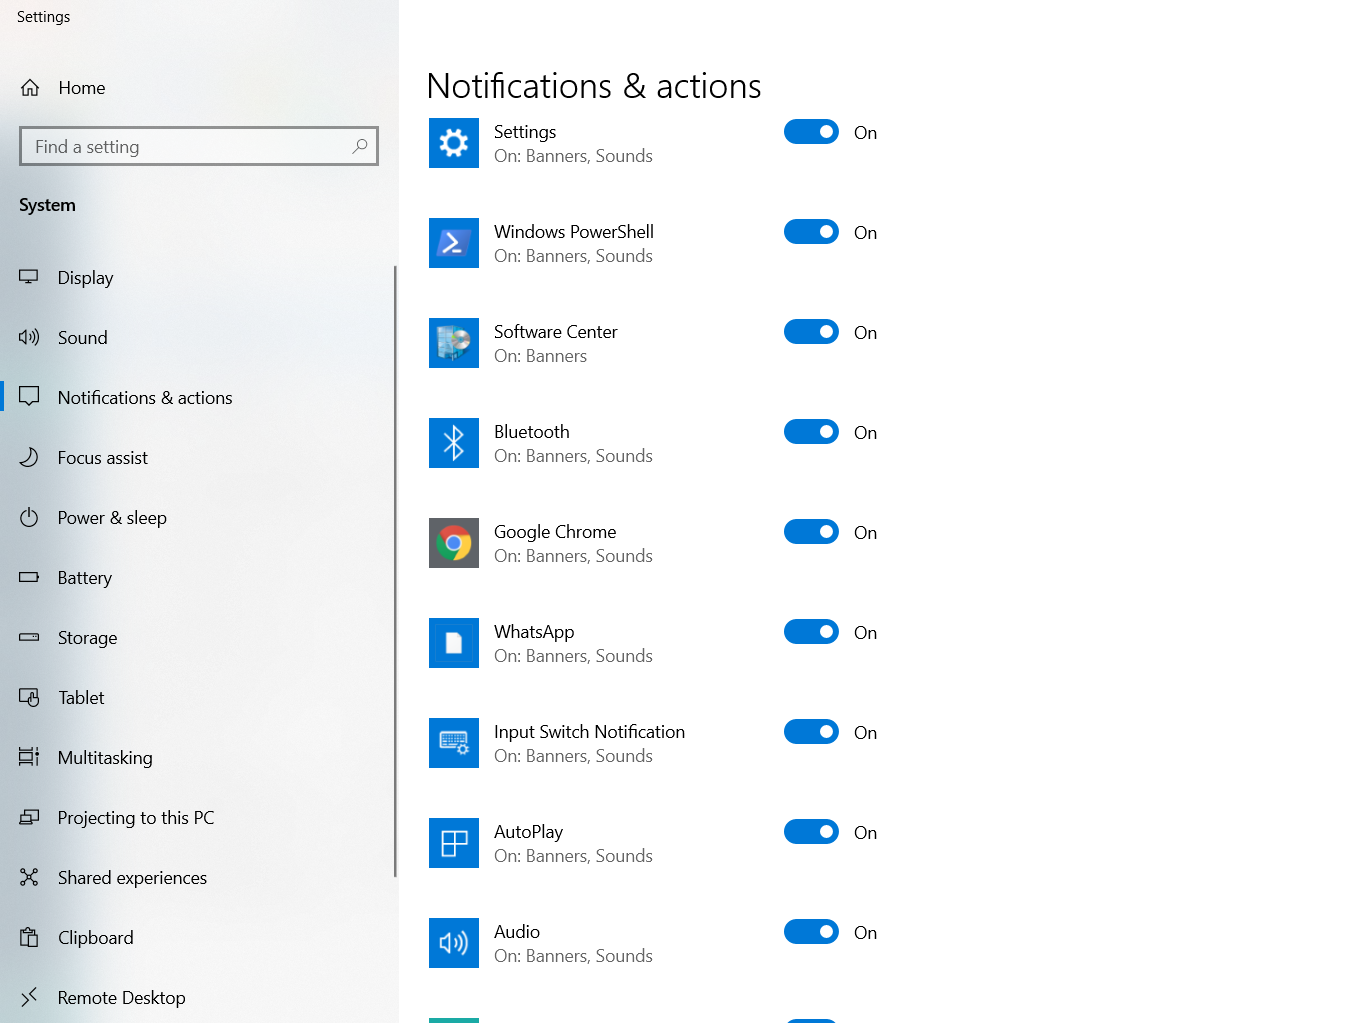Click the Windows PowerShell app icon
1357x1023 pixels.
tap(453, 243)
